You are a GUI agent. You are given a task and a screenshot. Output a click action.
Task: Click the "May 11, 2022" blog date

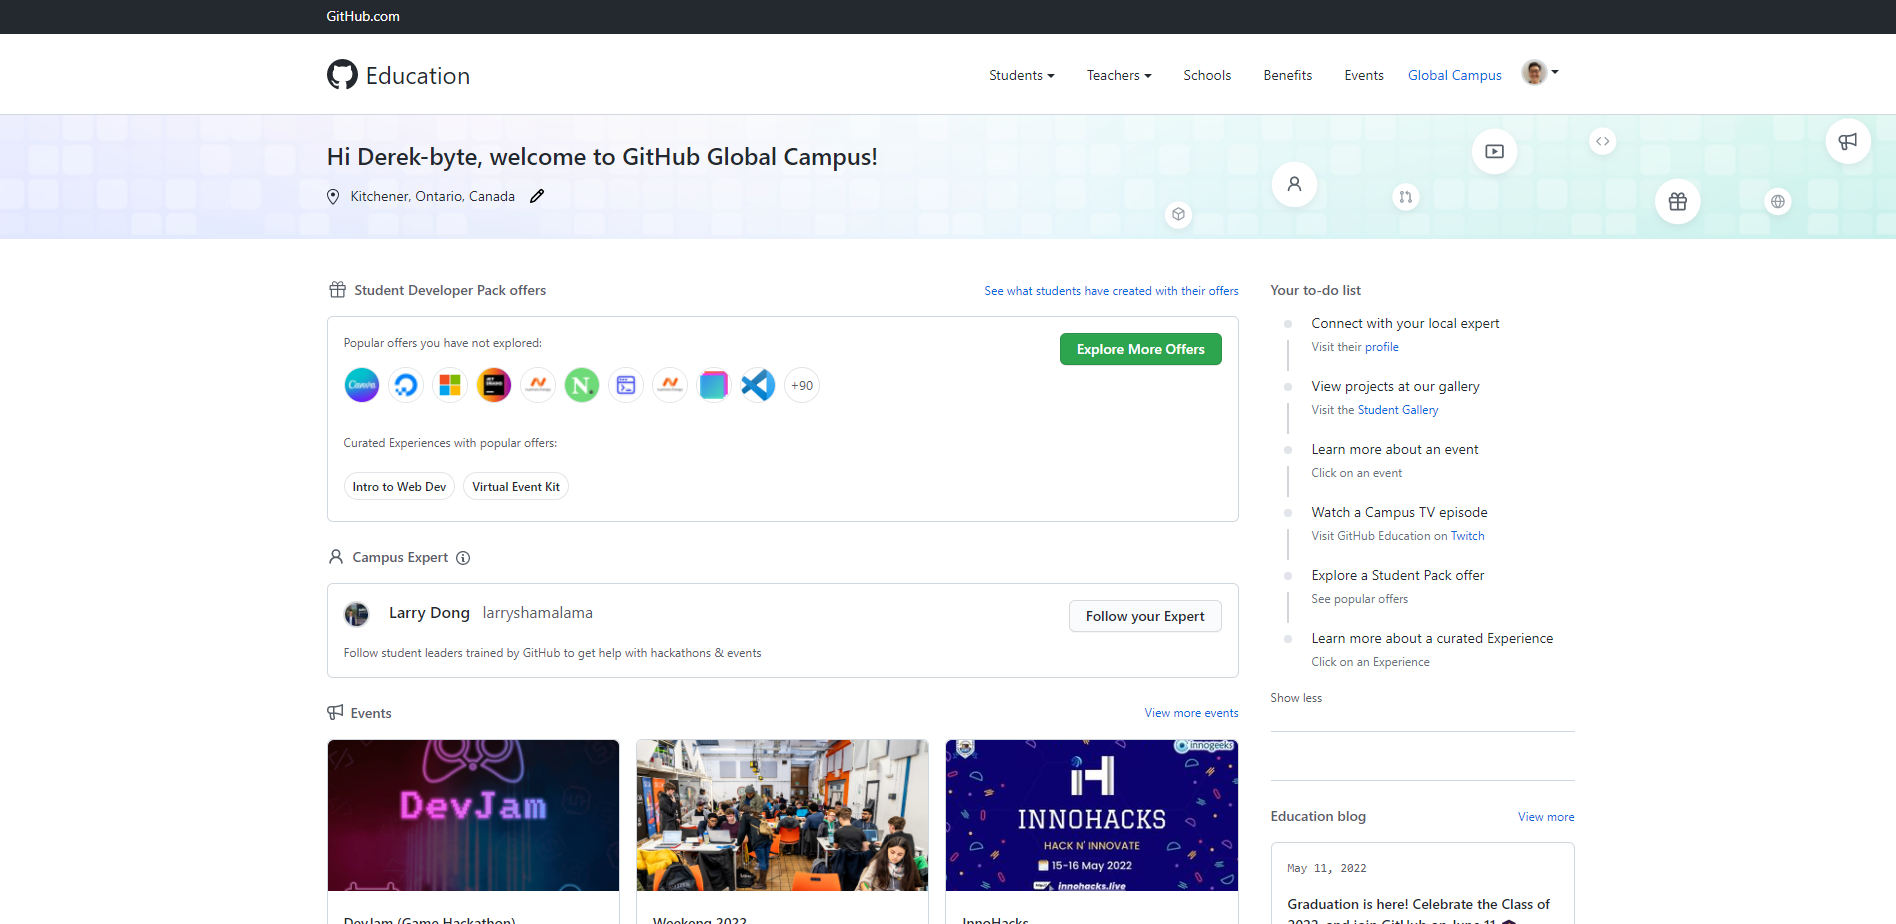[1326, 868]
